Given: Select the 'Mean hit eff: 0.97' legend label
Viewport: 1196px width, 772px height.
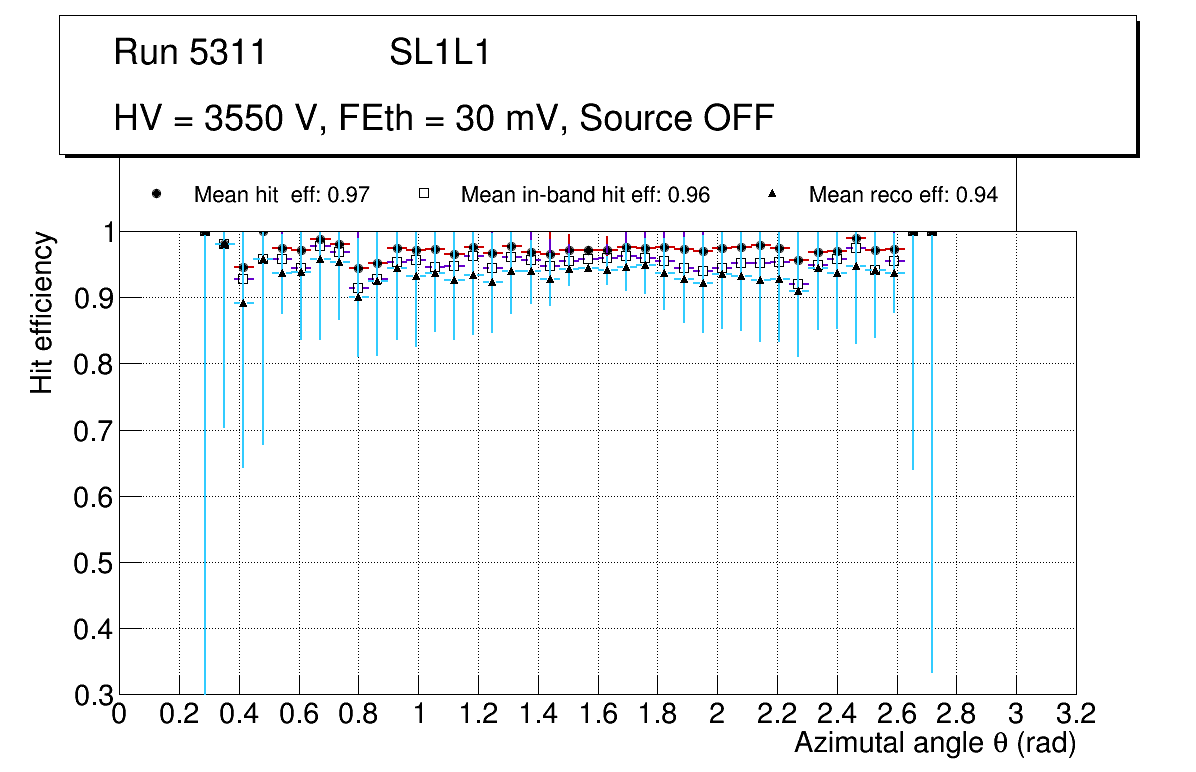Looking at the screenshot, I should pos(282,195).
